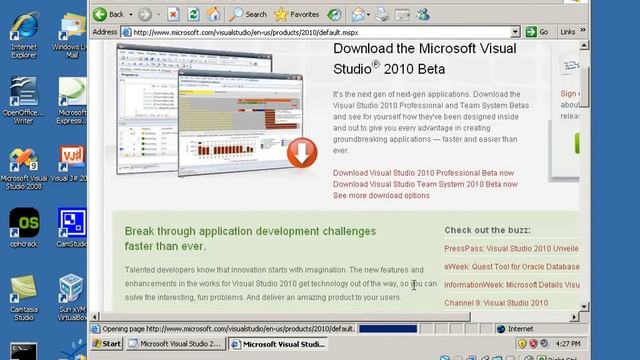Click the horizontal scrollbar left arrow

(95, 317)
